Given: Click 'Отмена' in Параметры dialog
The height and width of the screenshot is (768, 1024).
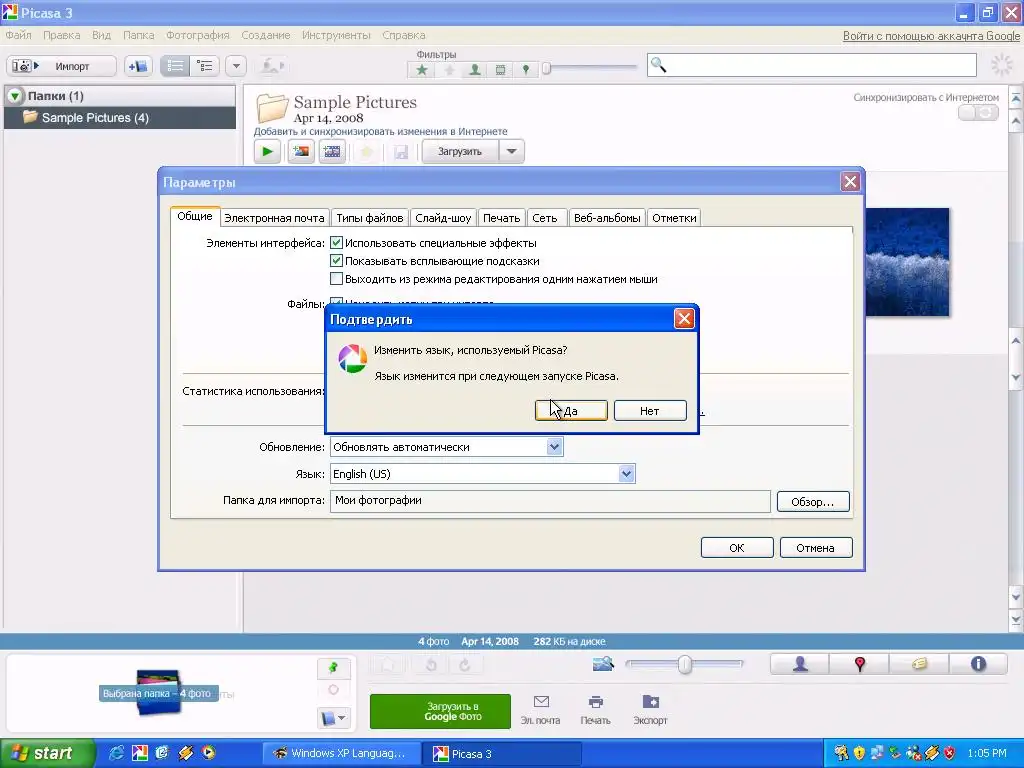Looking at the screenshot, I should pyautogui.click(x=816, y=548).
